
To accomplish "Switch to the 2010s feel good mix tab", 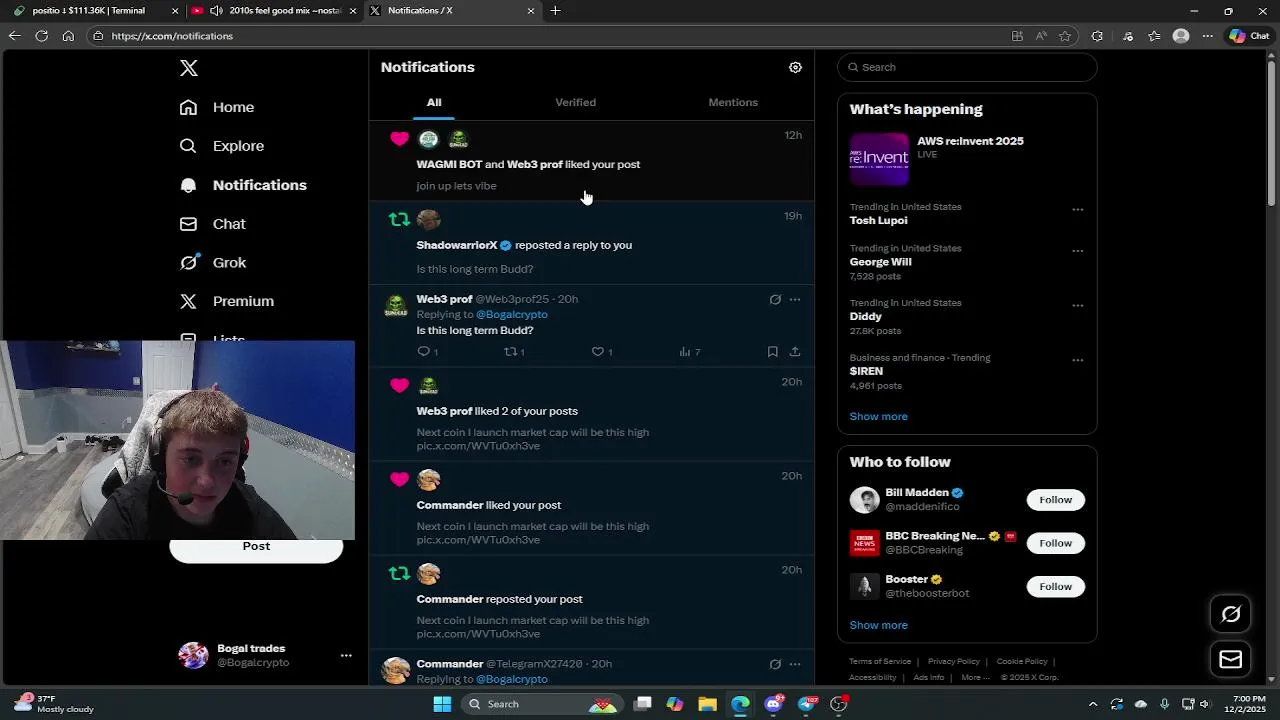I will click(x=275, y=11).
